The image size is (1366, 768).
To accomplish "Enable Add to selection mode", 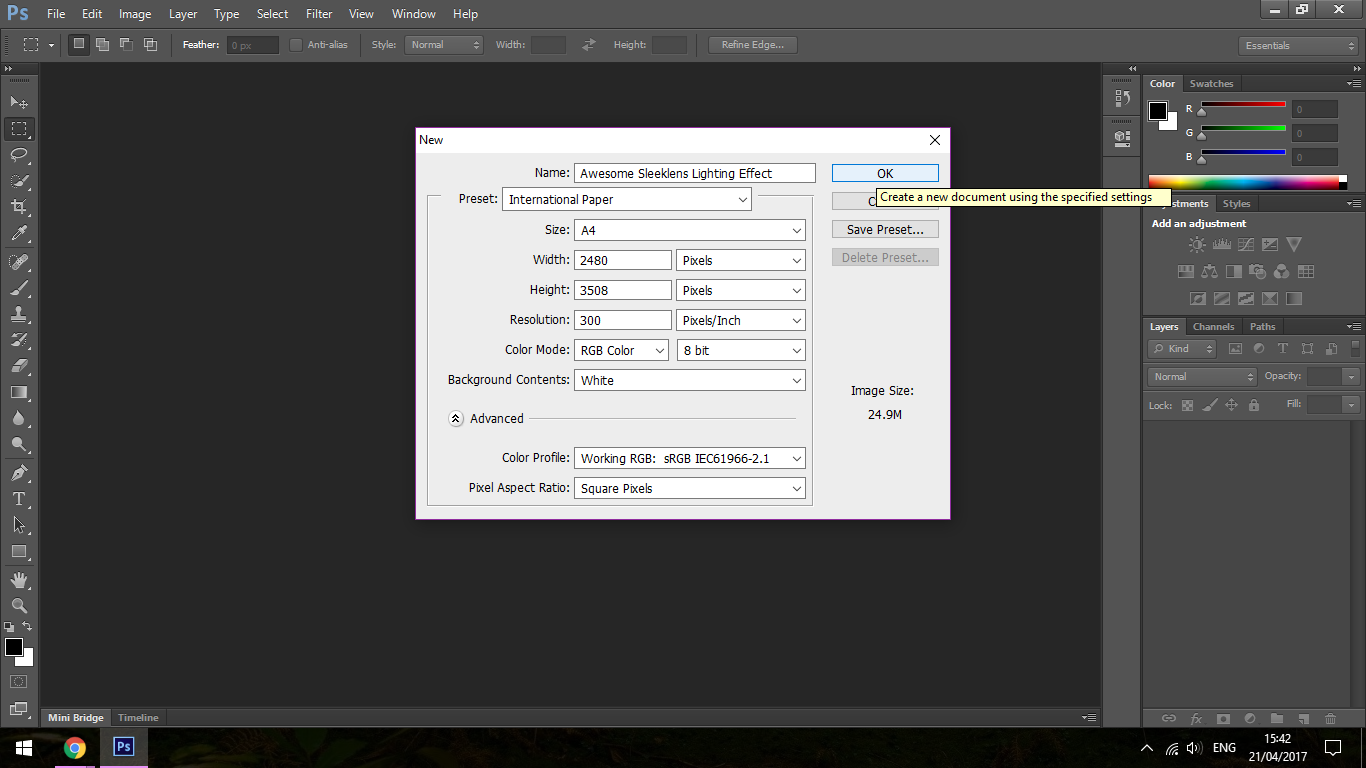I will tap(102, 45).
